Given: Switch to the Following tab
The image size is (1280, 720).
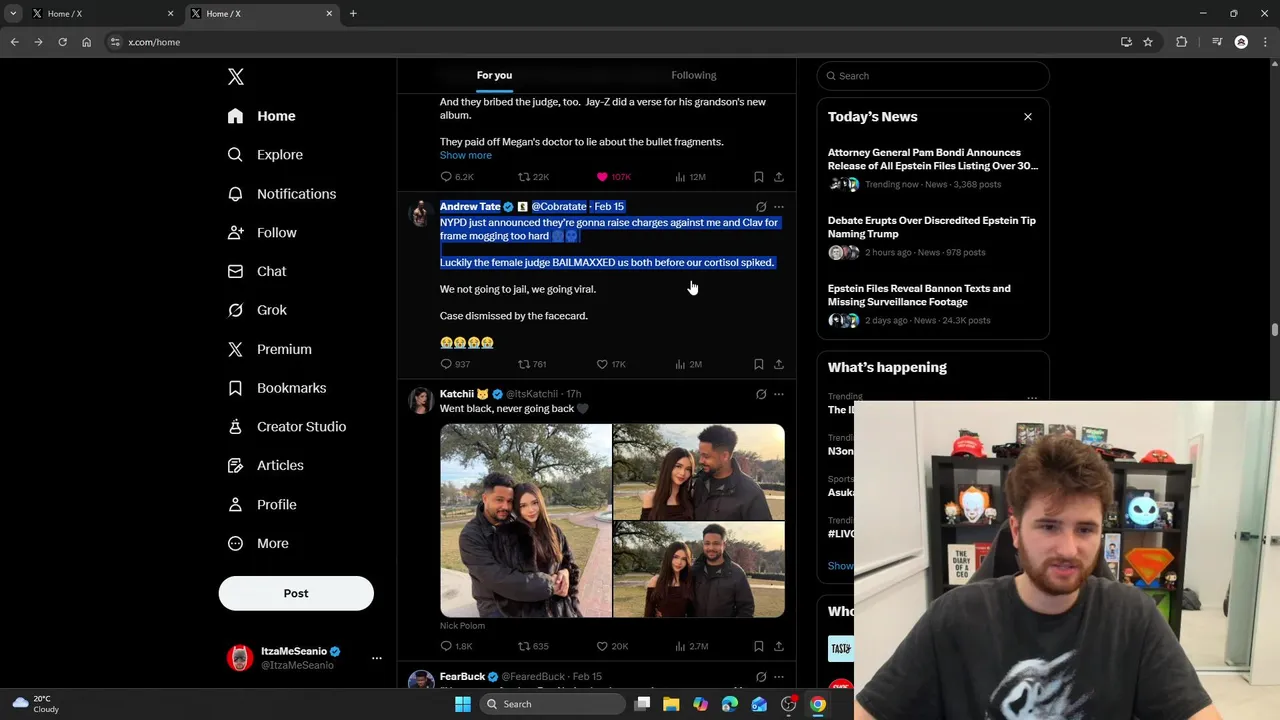Looking at the screenshot, I should click(694, 75).
